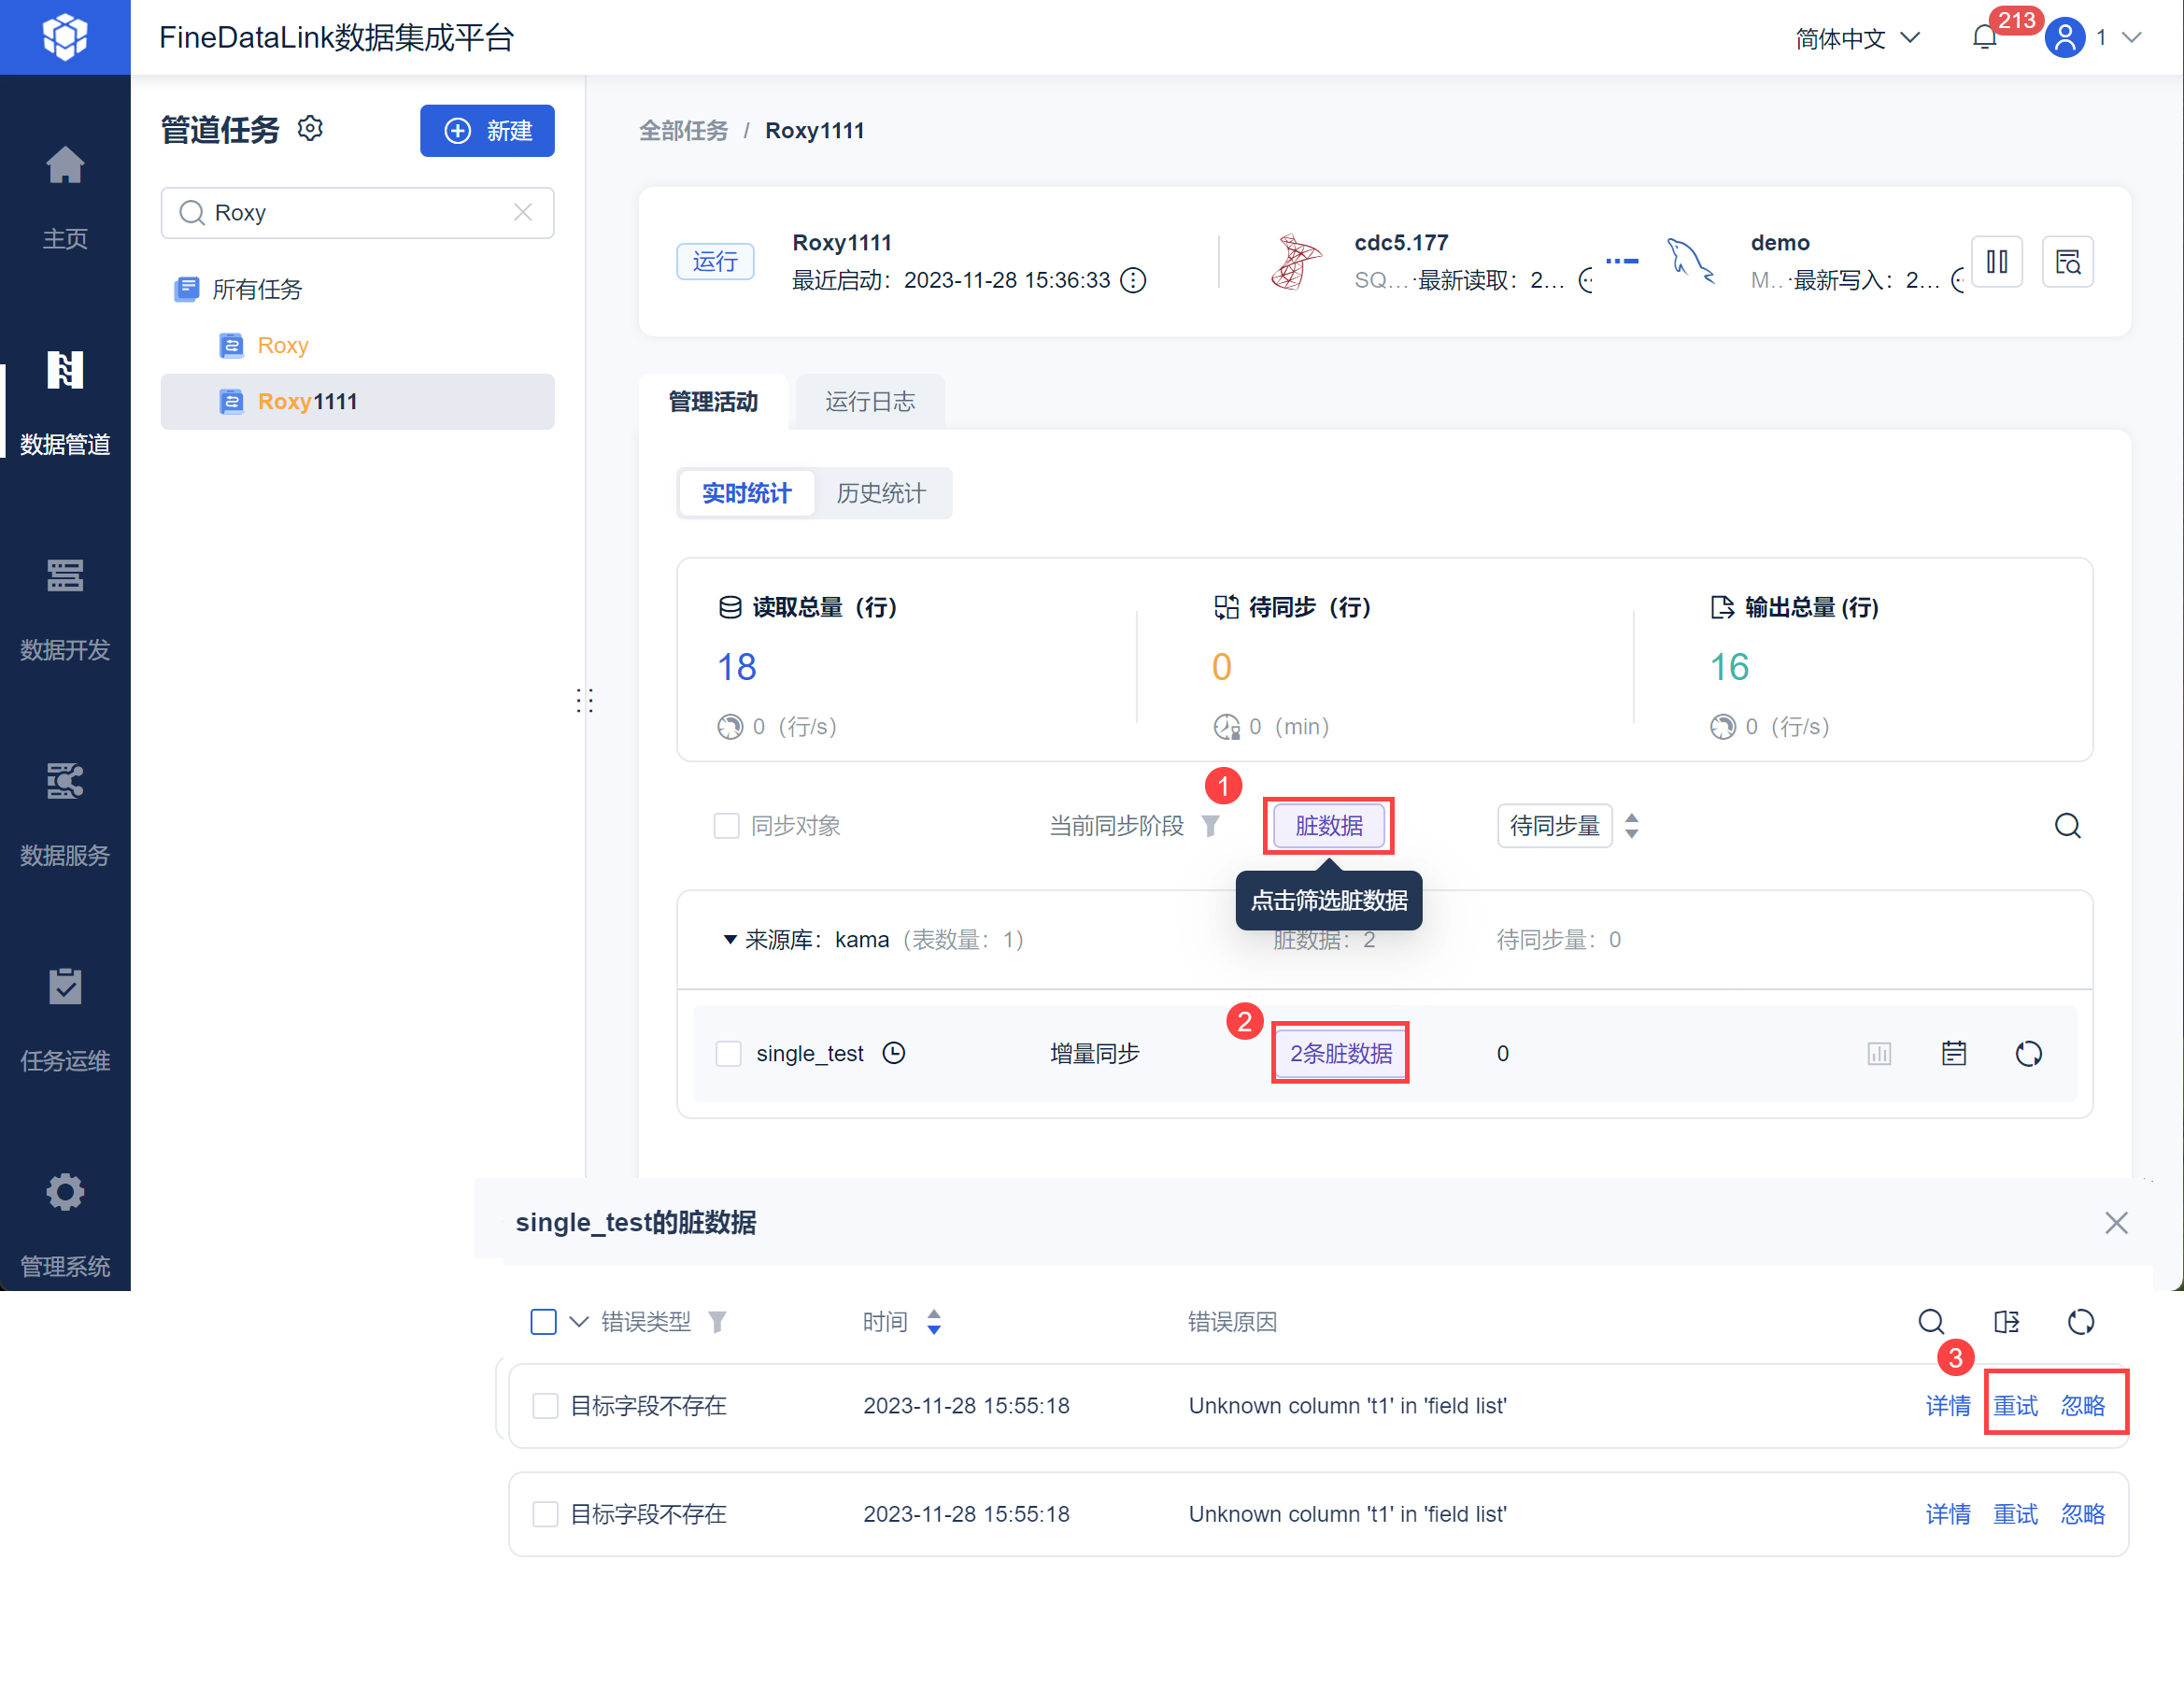Open the calendar icon in single_test row

(x=1953, y=1053)
